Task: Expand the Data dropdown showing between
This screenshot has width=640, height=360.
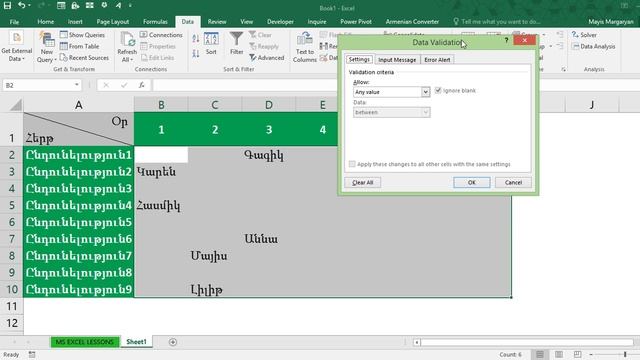Action: click(425, 112)
